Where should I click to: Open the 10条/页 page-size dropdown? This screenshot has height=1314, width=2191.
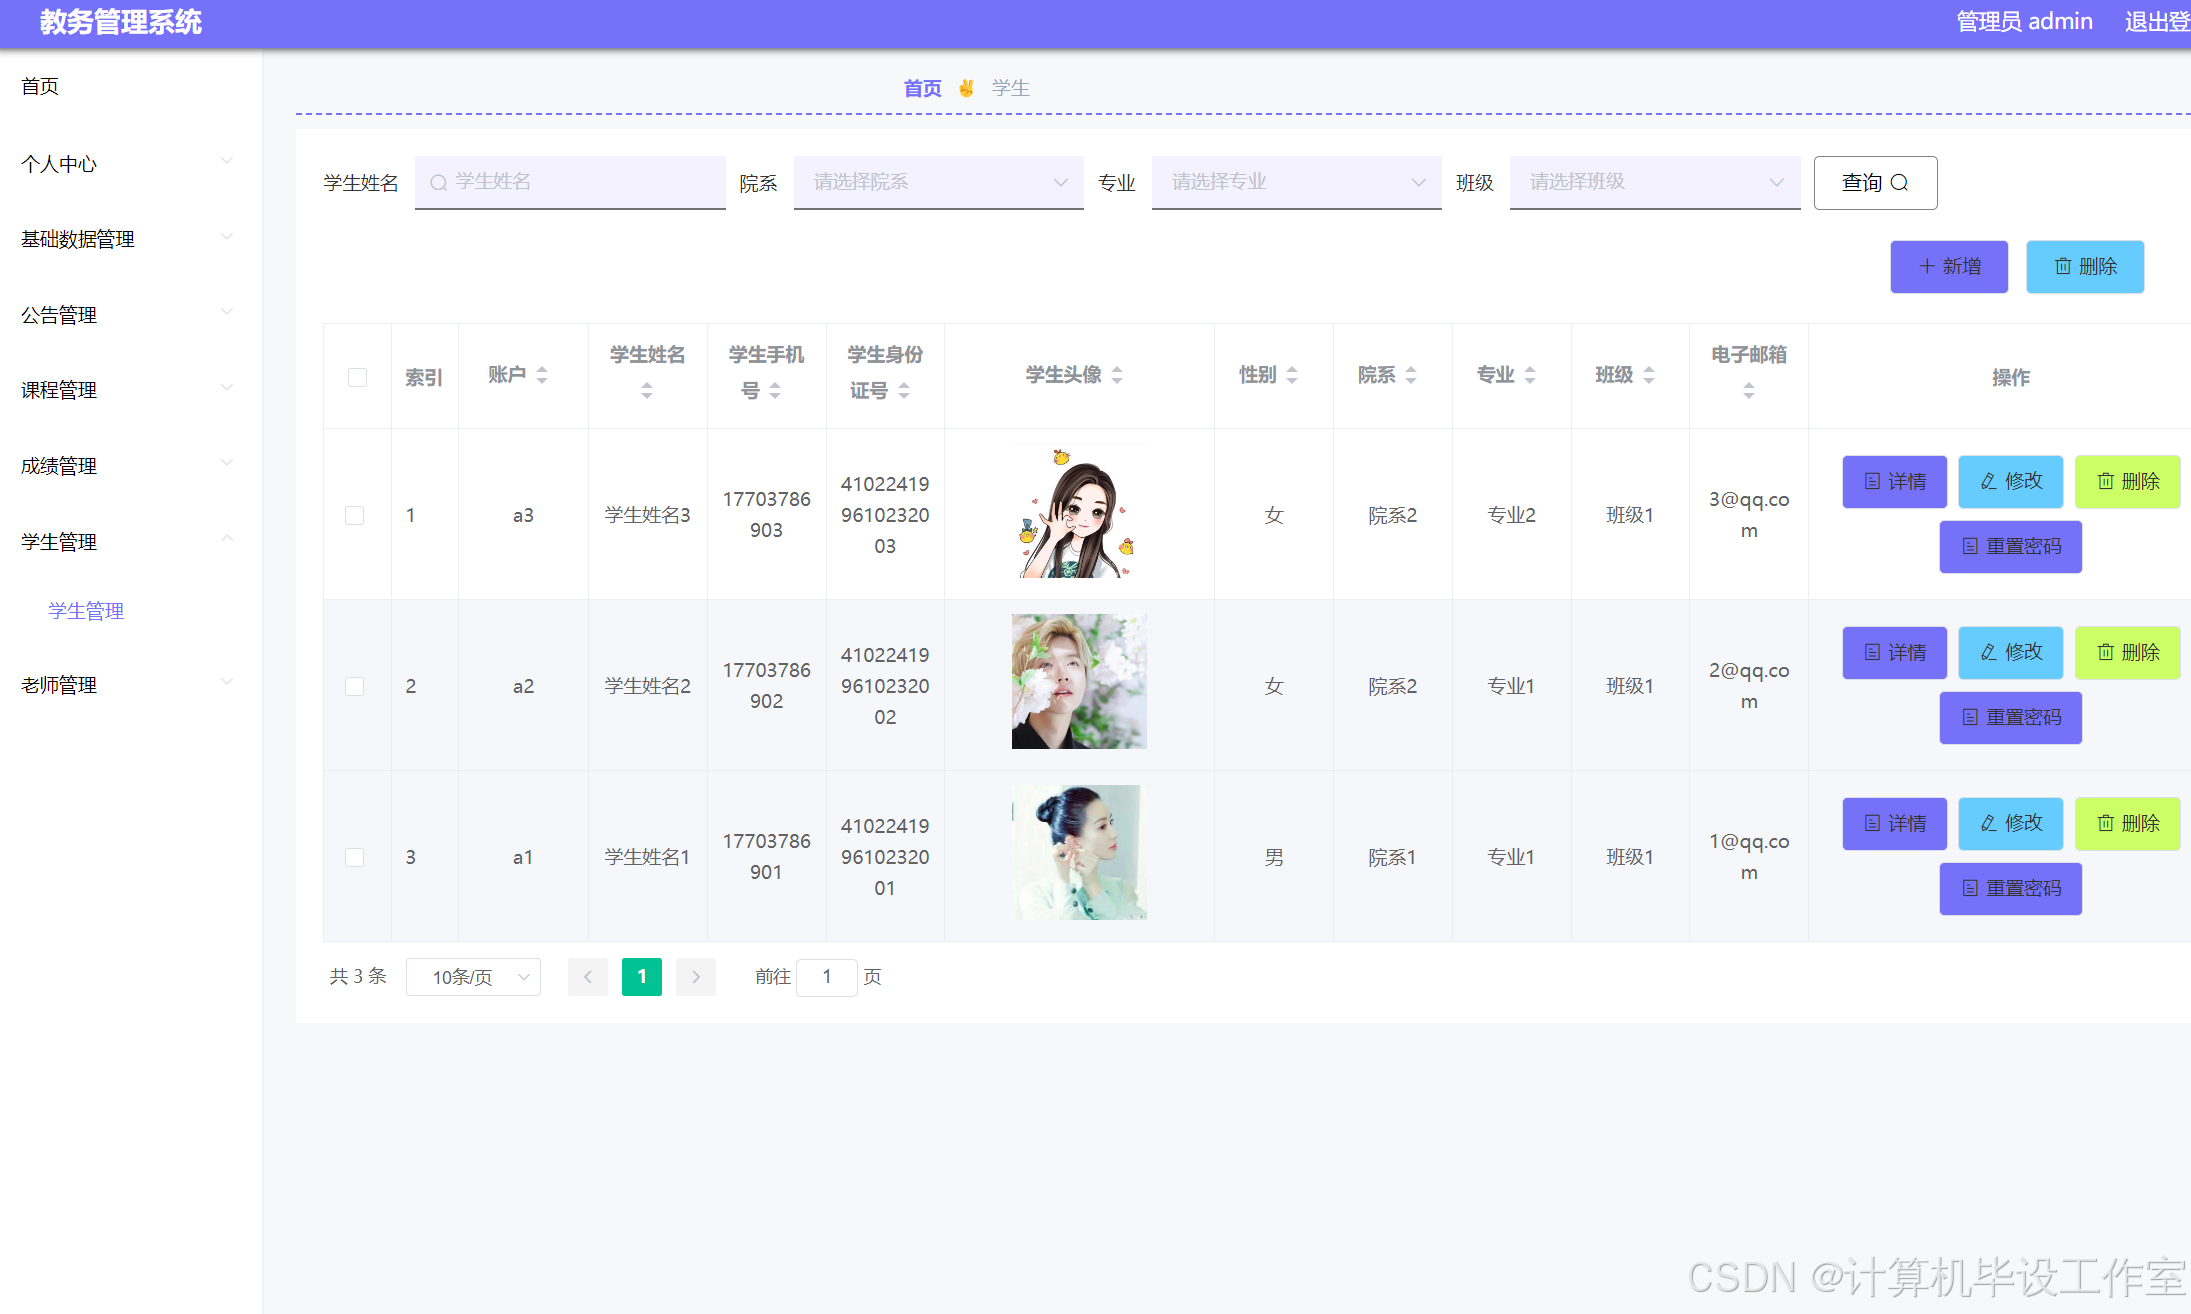point(473,977)
